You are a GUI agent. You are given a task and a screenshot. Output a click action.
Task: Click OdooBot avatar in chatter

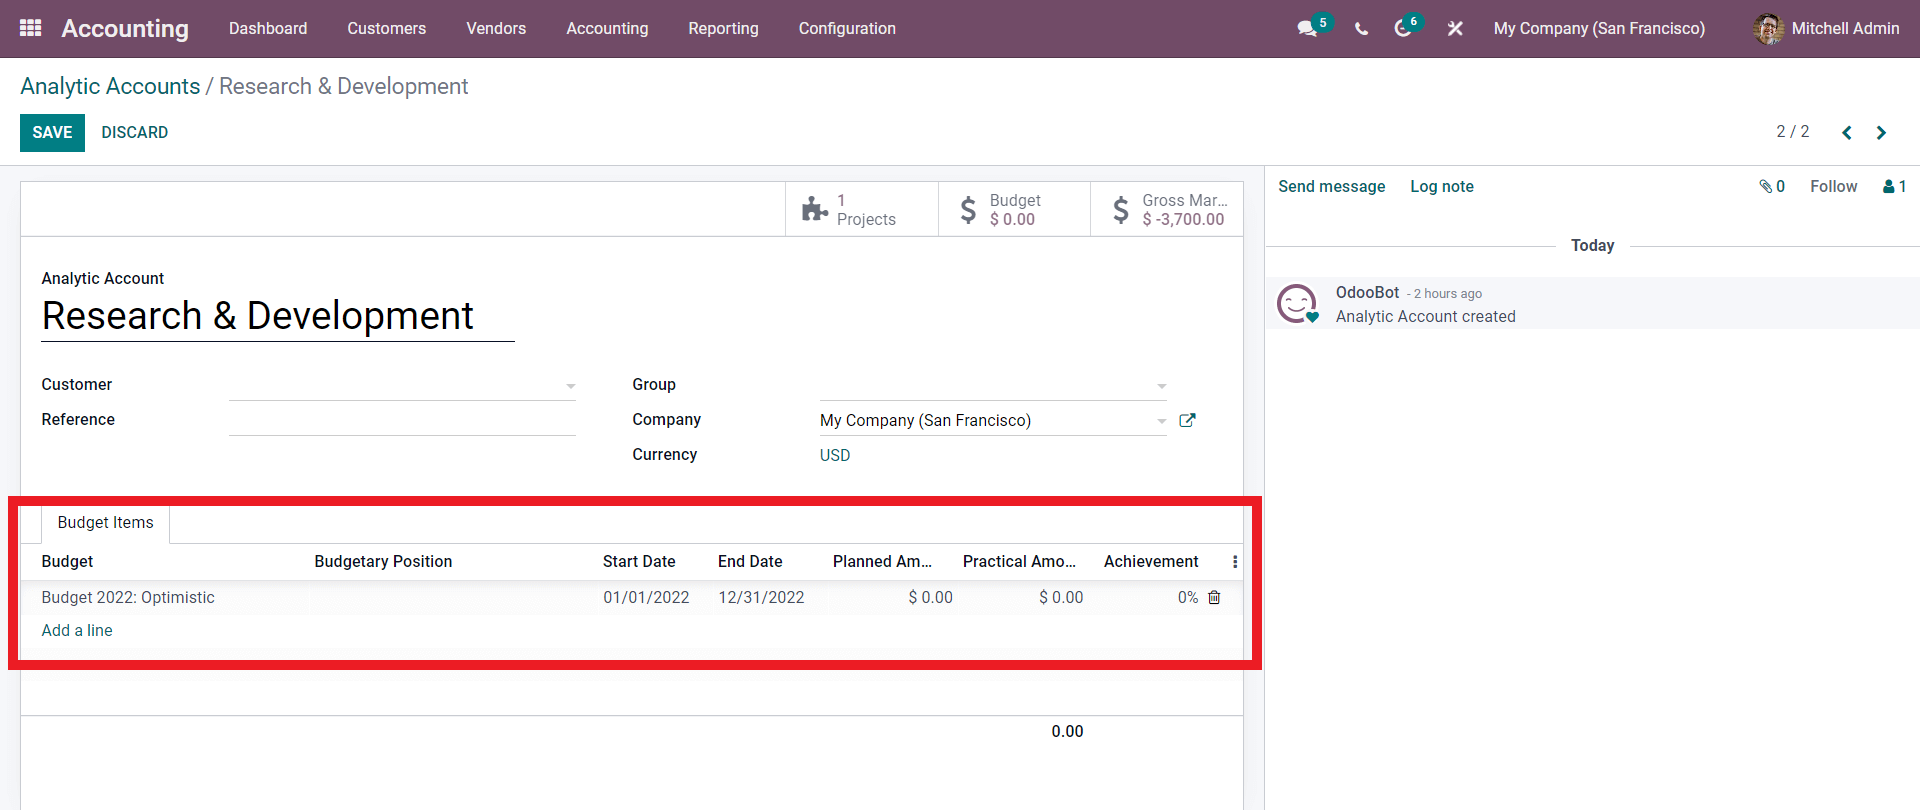[1297, 304]
